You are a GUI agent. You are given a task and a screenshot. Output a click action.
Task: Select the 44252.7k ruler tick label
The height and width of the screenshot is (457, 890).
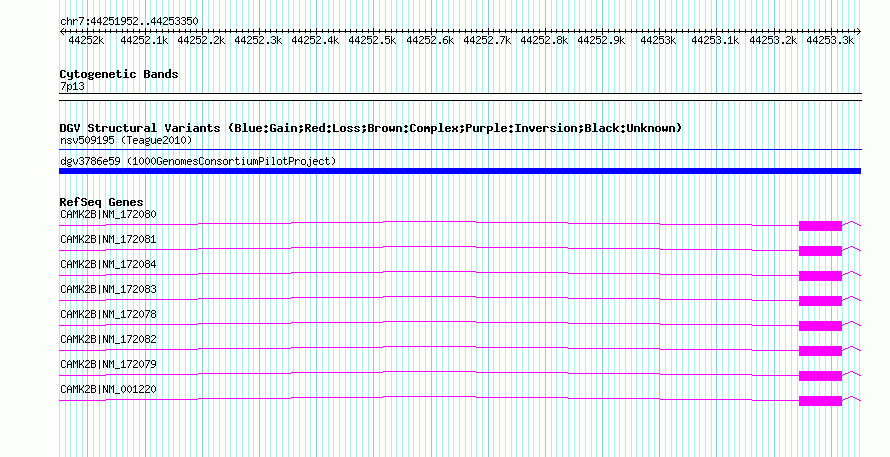[x=488, y=40]
